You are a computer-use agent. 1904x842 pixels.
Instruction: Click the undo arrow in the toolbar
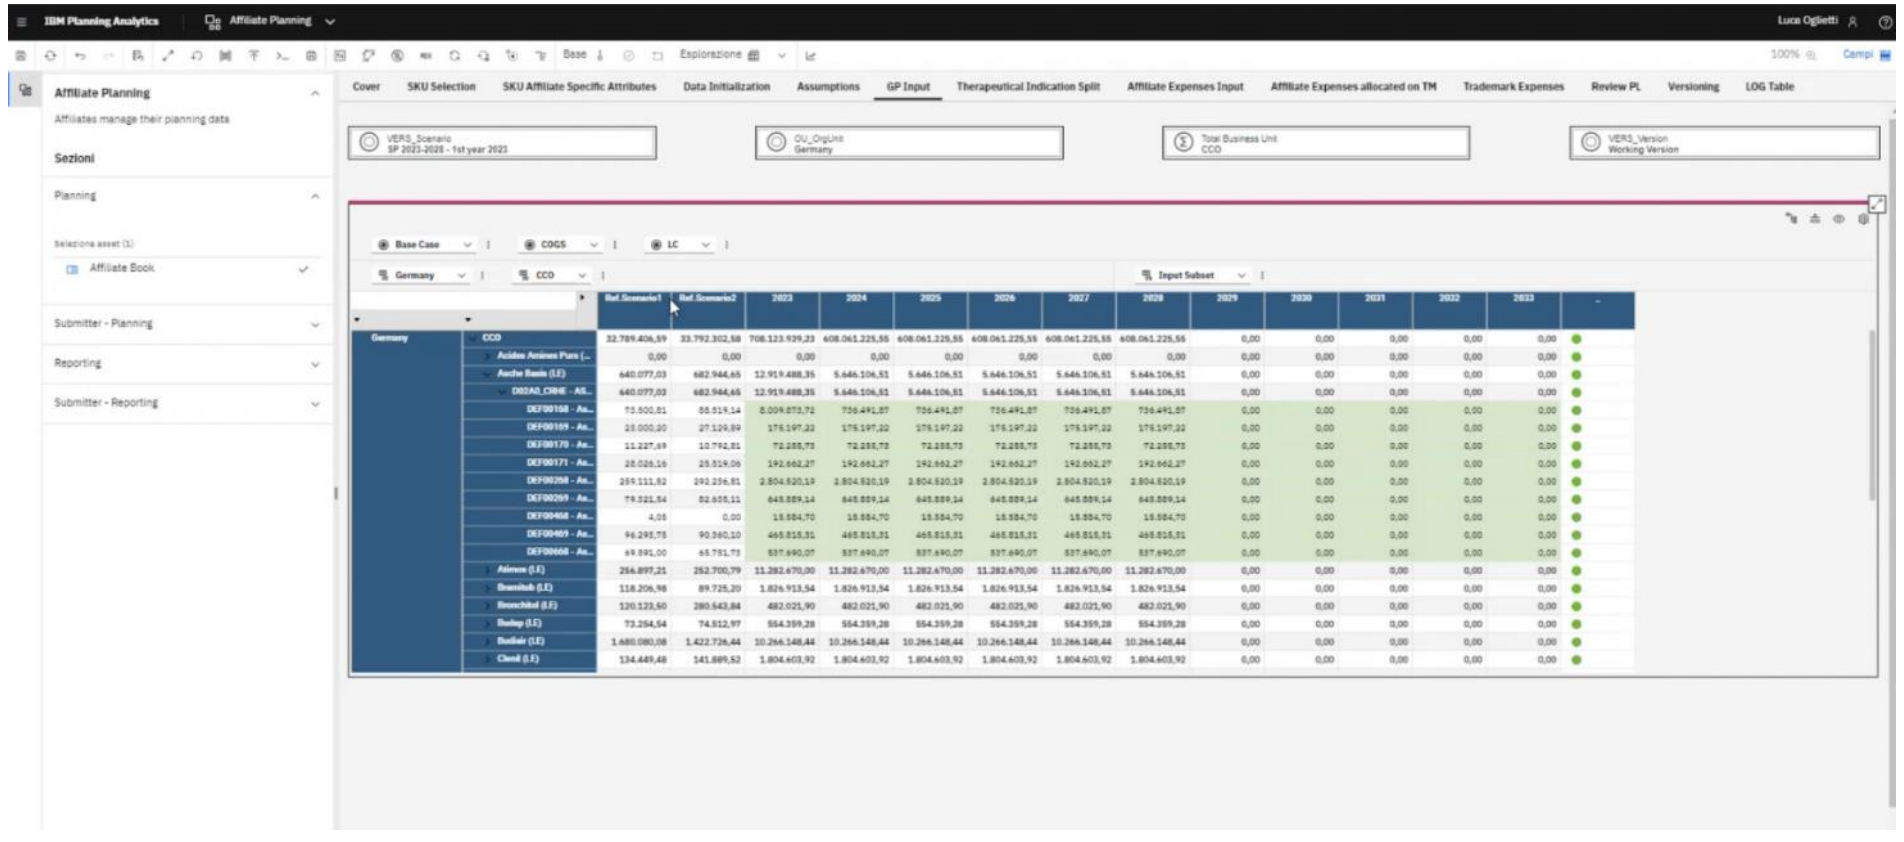[x=80, y=56]
